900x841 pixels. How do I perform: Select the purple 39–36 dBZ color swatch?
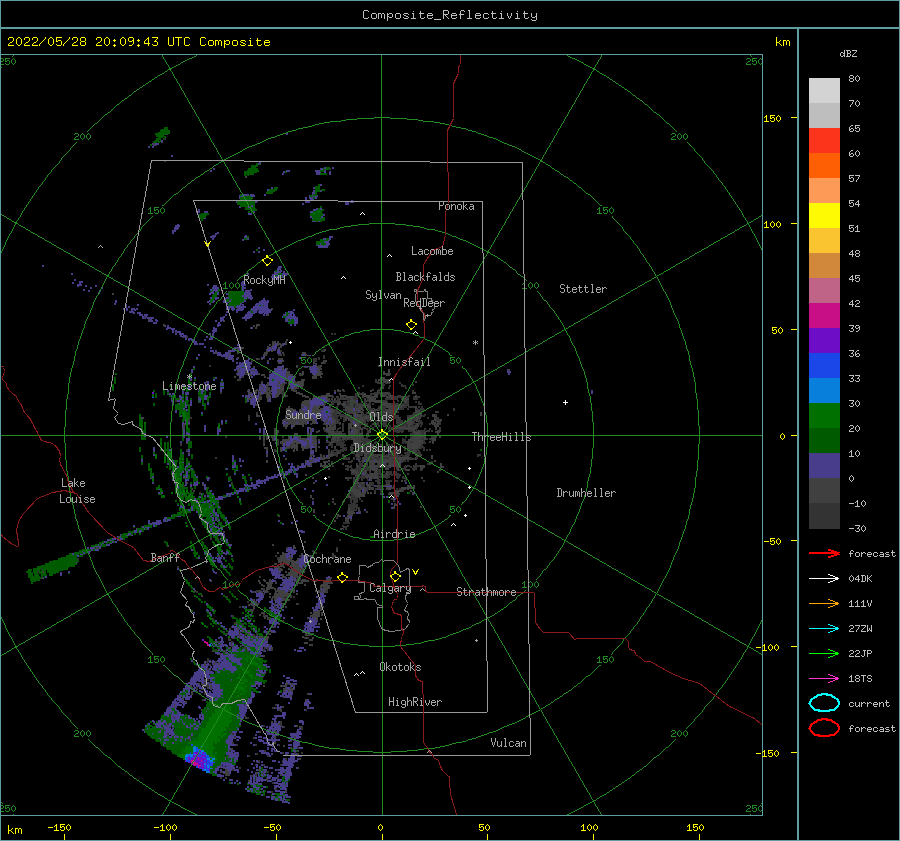click(x=824, y=340)
